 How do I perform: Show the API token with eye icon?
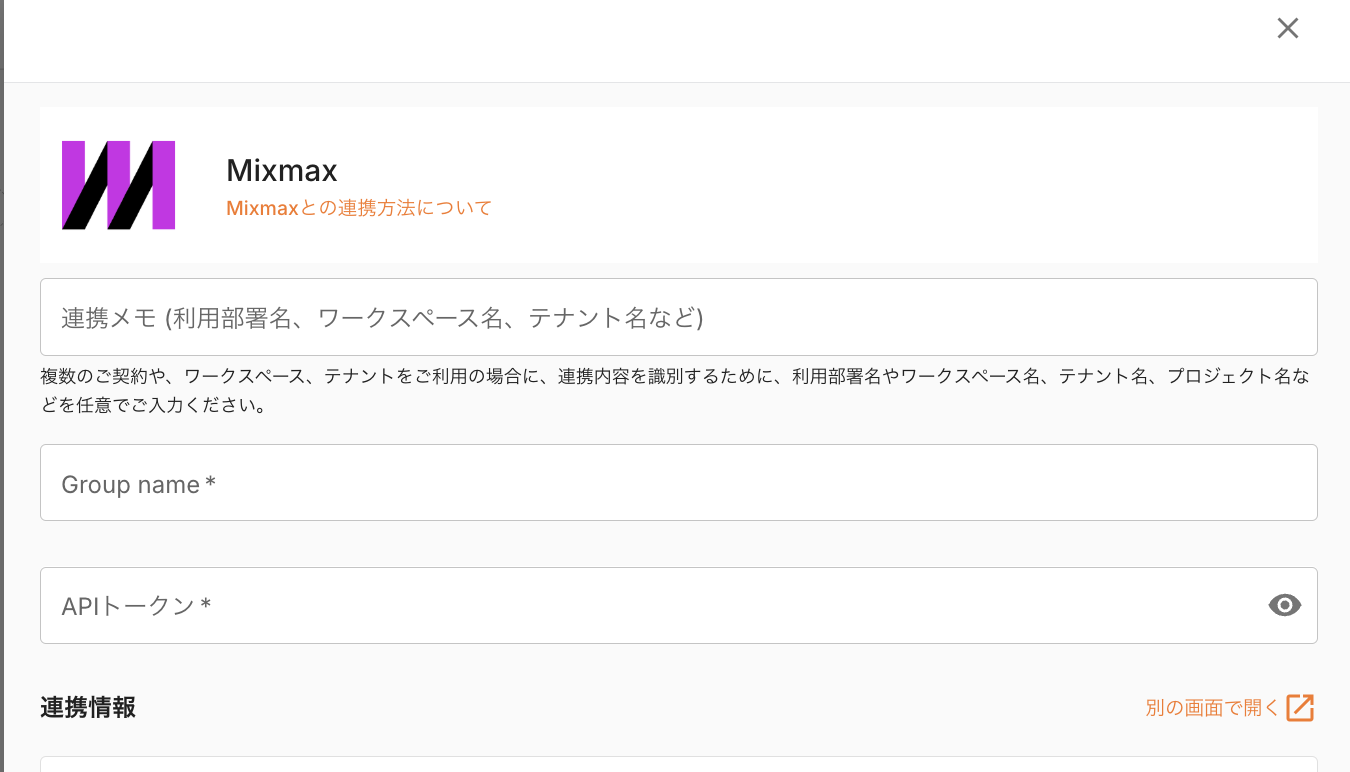click(1284, 605)
